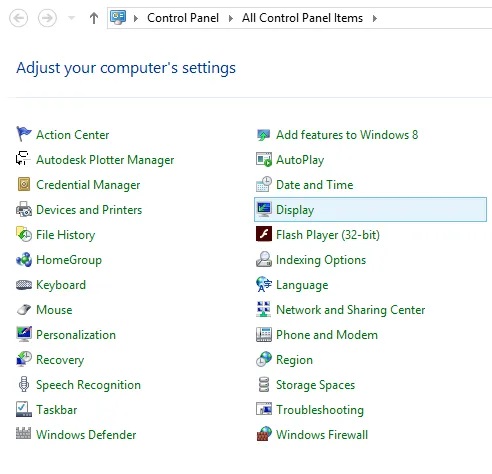
Task: Click the Devices and Printers icon
Action: pos(24,209)
